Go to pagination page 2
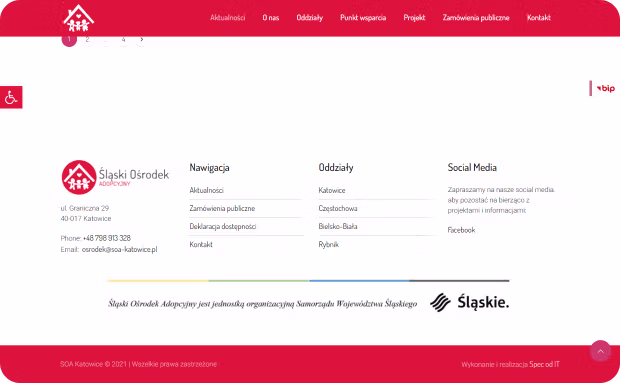 pyautogui.click(x=87, y=39)
